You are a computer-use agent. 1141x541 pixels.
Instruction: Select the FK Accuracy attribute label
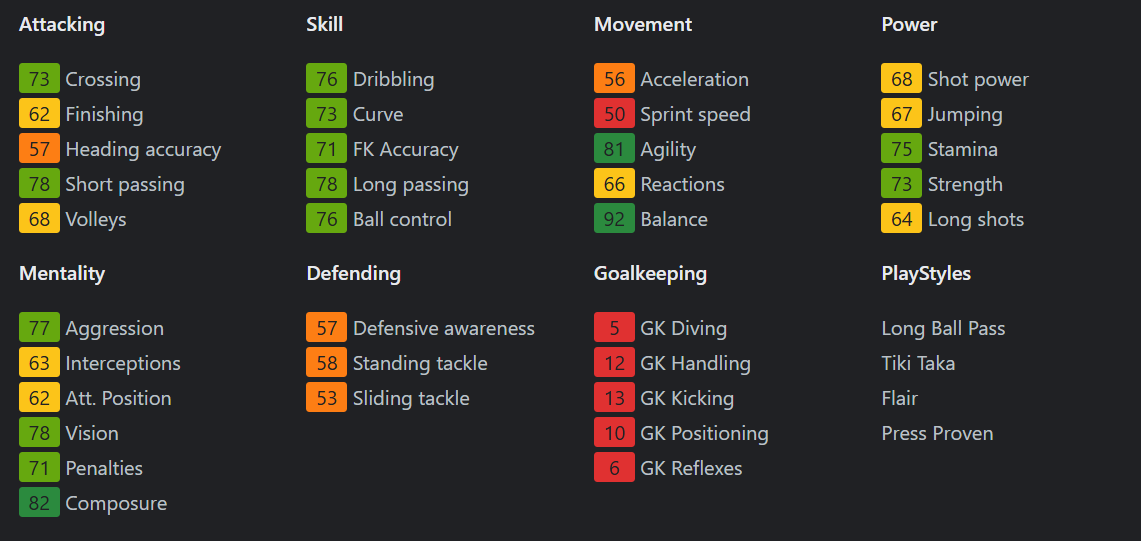[x=405, y=149]
